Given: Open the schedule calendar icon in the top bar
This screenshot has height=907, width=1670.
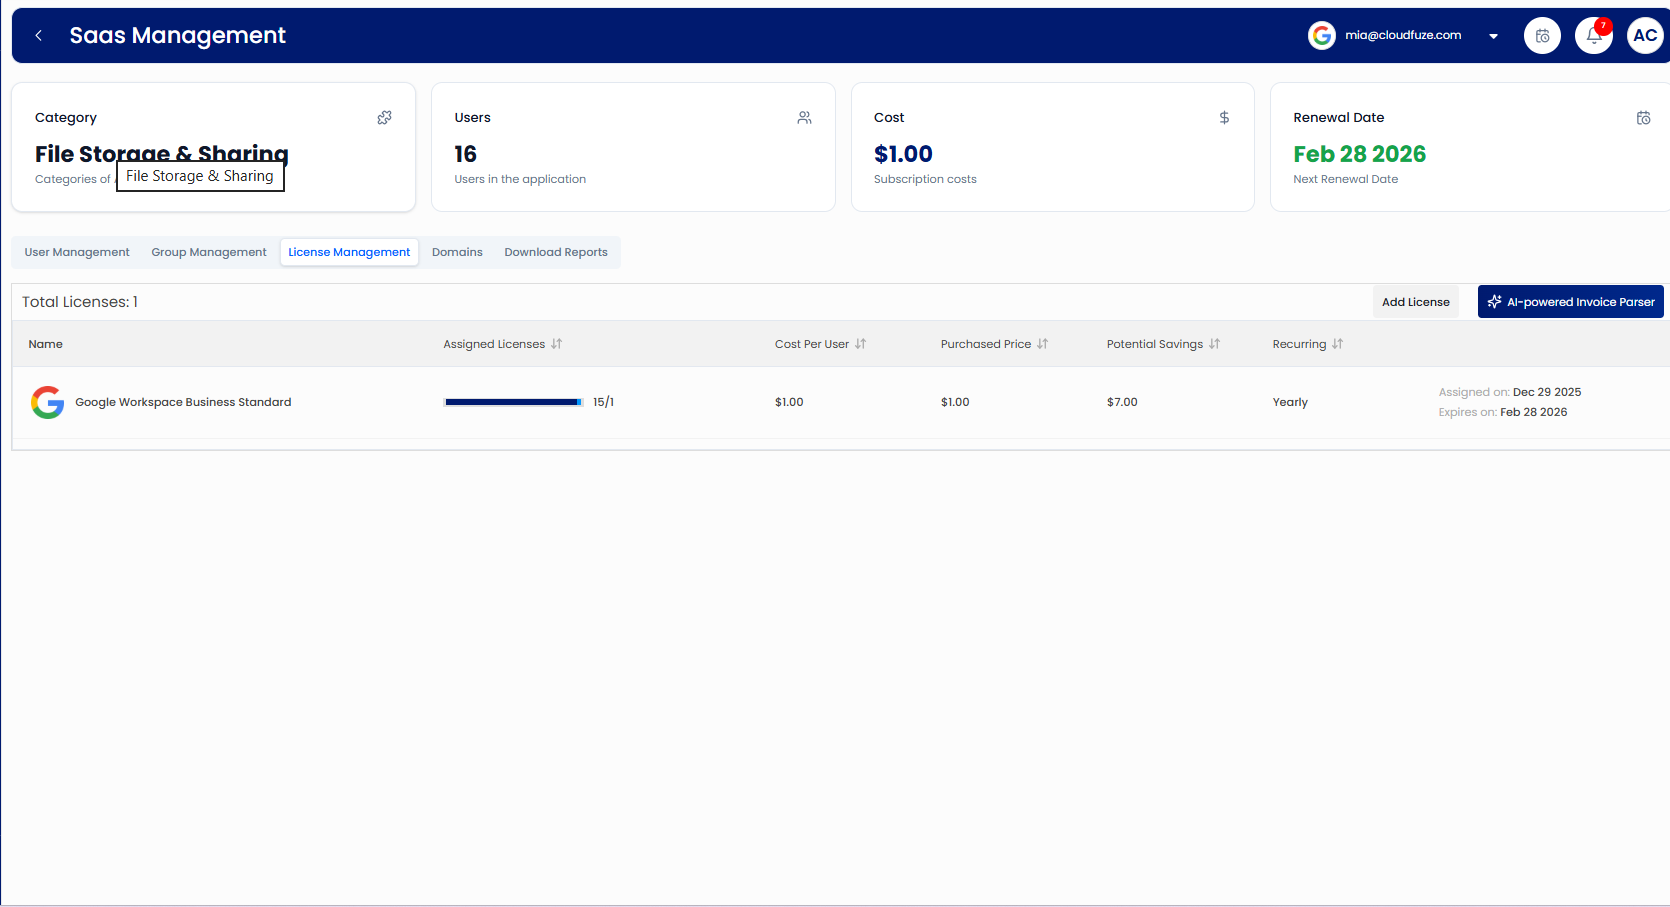Looking at the screenshot, I should (x=1542, y=35).
